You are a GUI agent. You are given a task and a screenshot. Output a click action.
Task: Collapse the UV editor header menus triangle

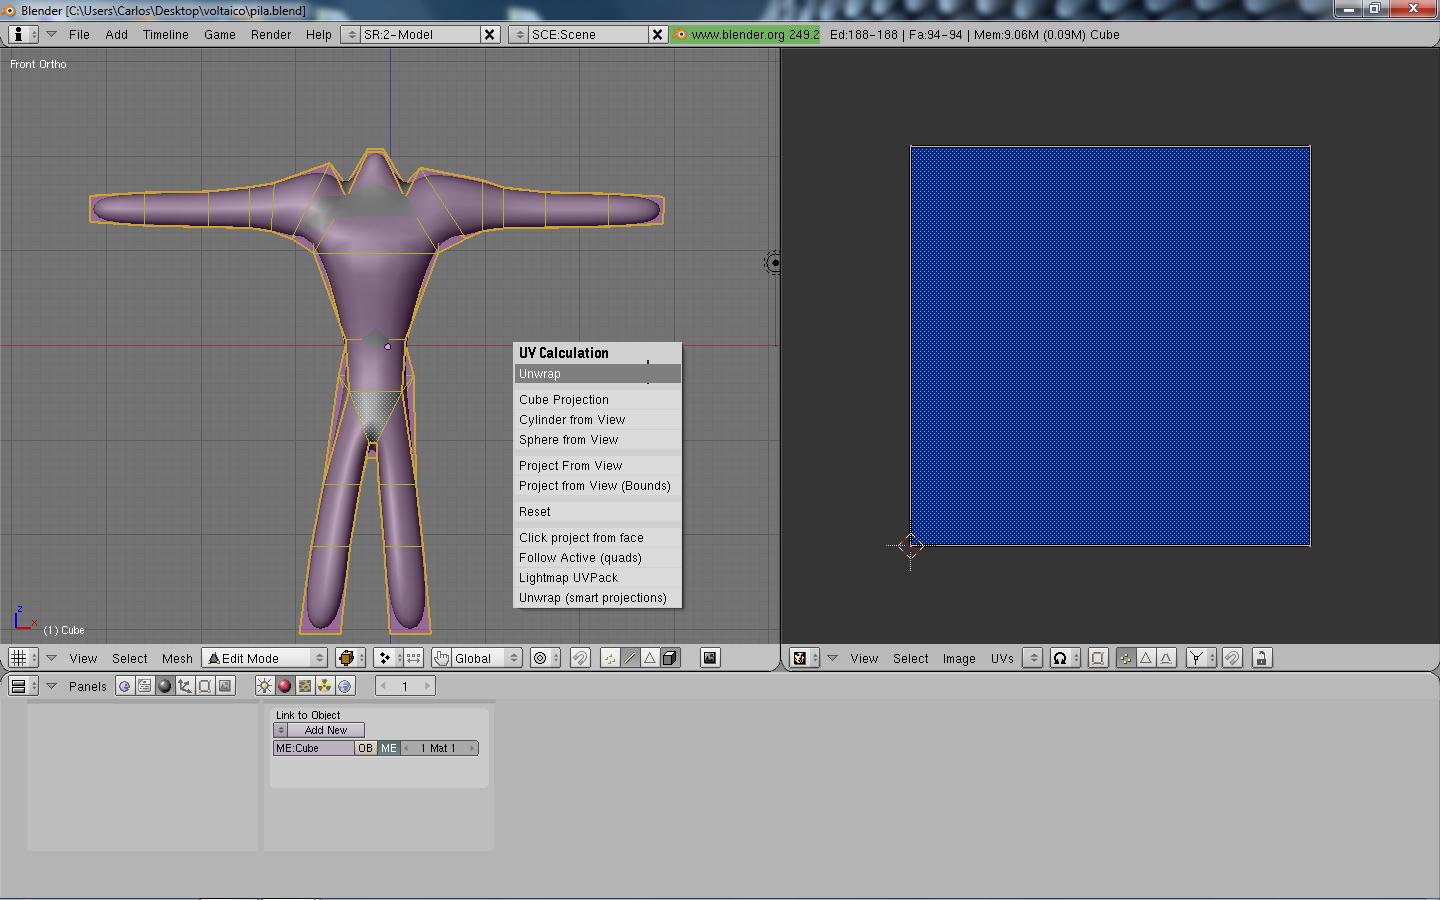pos(832,658)
